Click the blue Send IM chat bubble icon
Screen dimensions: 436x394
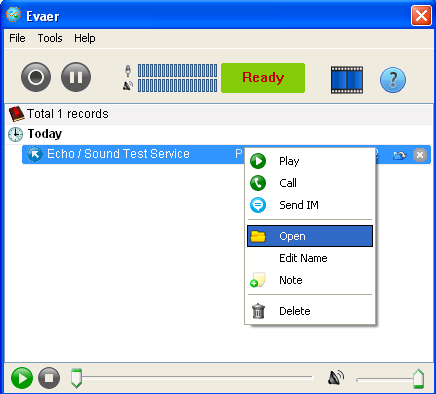(x=258, y=205)
